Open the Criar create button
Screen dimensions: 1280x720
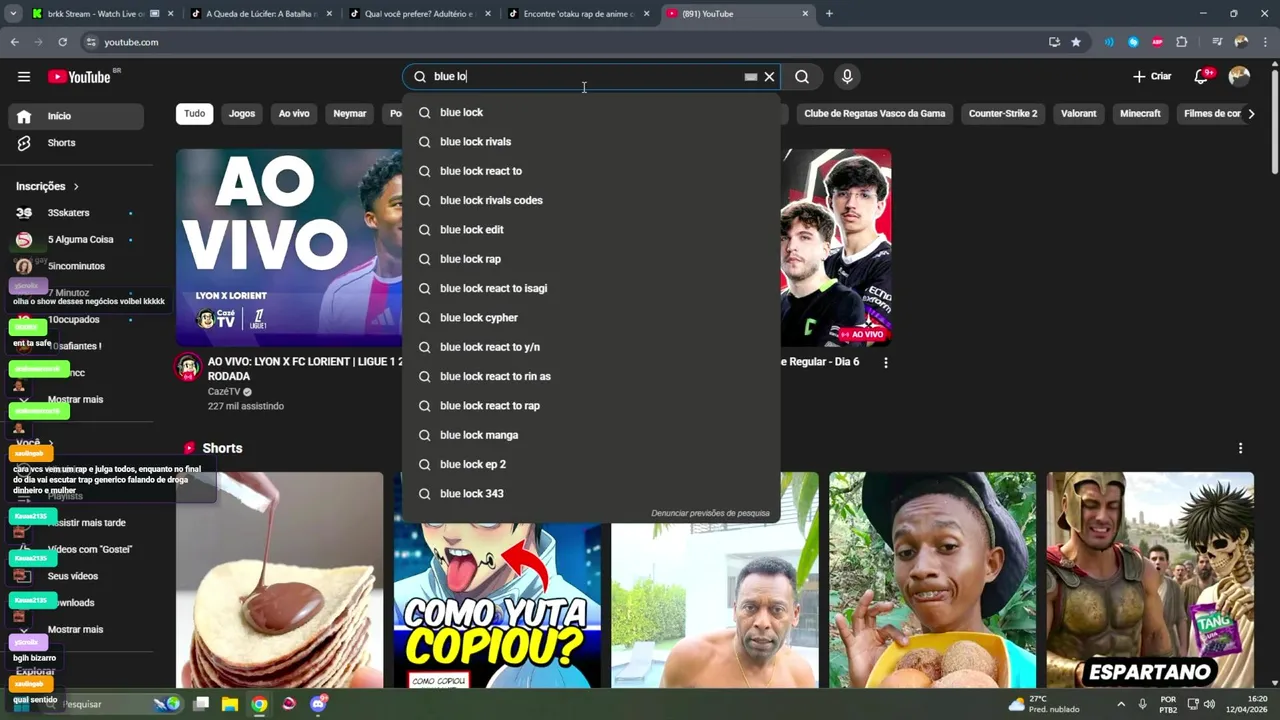click(x=1152, y=77)
